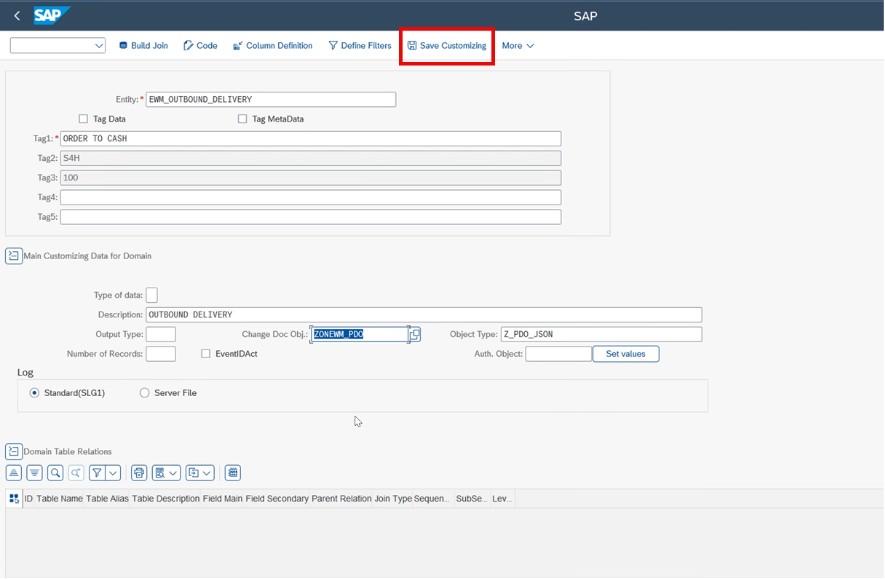Toggle the EventIDAct checkbox
The width and height of the screenshot is (885, 579).
pyautogui.click(x=206, y=354)
